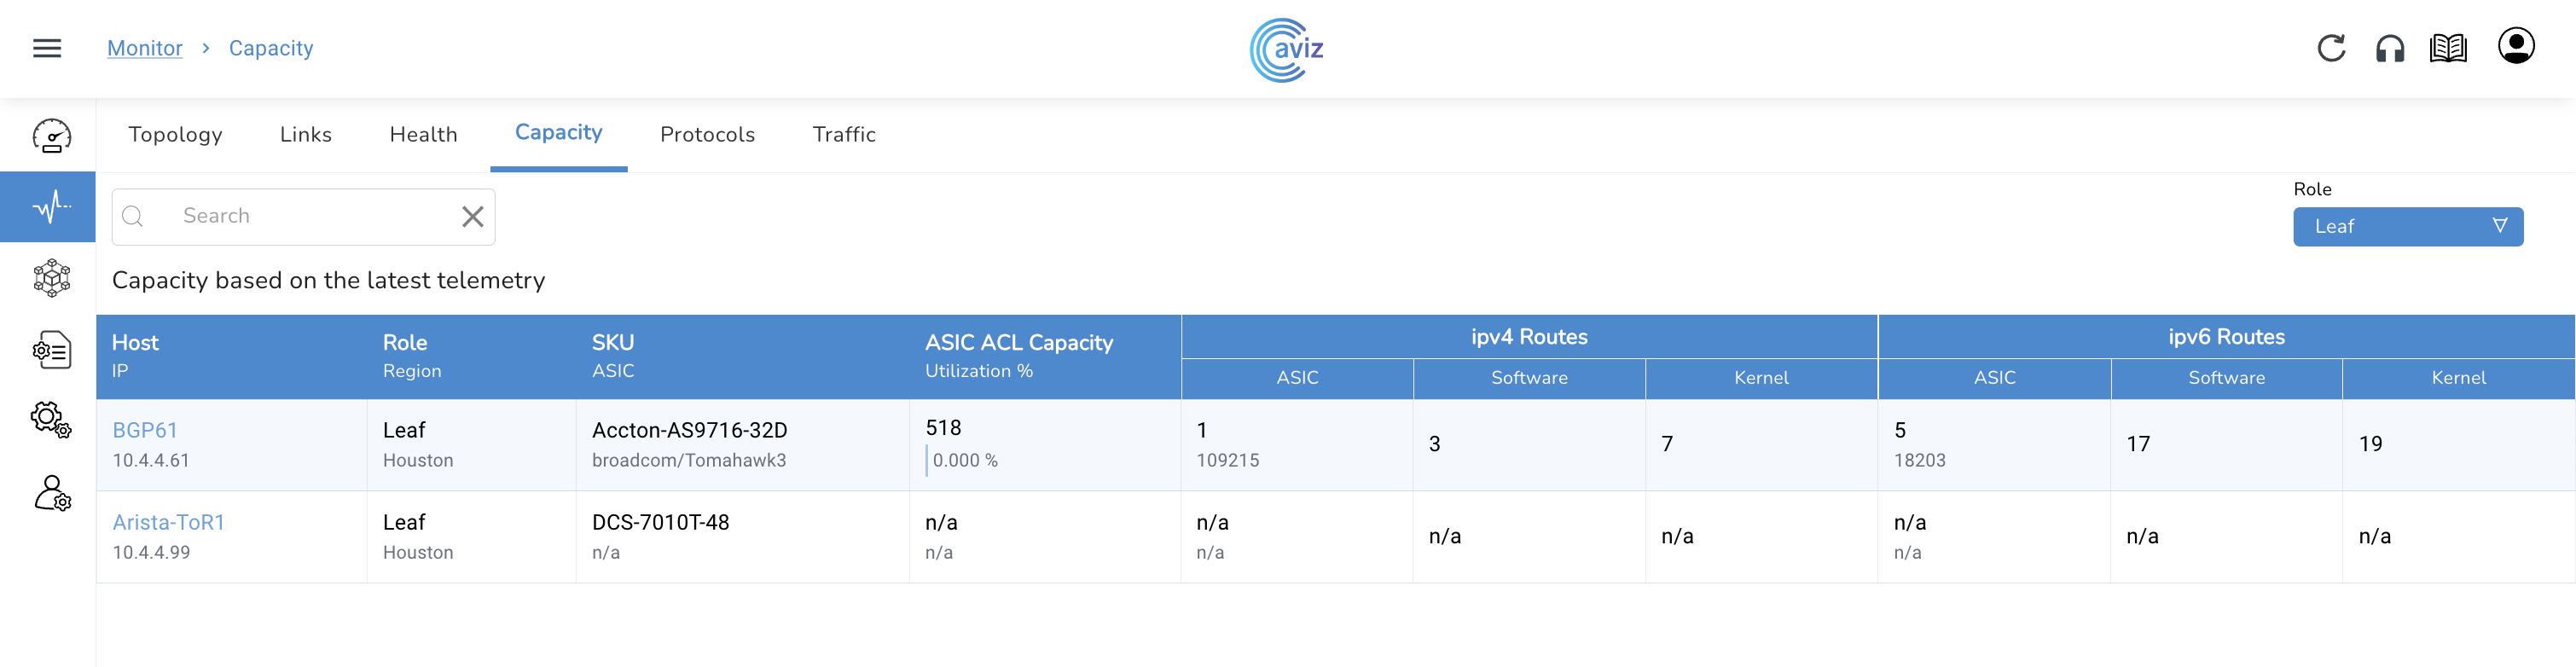Expand the Role dropdown showing Leaf
This screenshot has height=667, width=2576.
point(2407,226)
